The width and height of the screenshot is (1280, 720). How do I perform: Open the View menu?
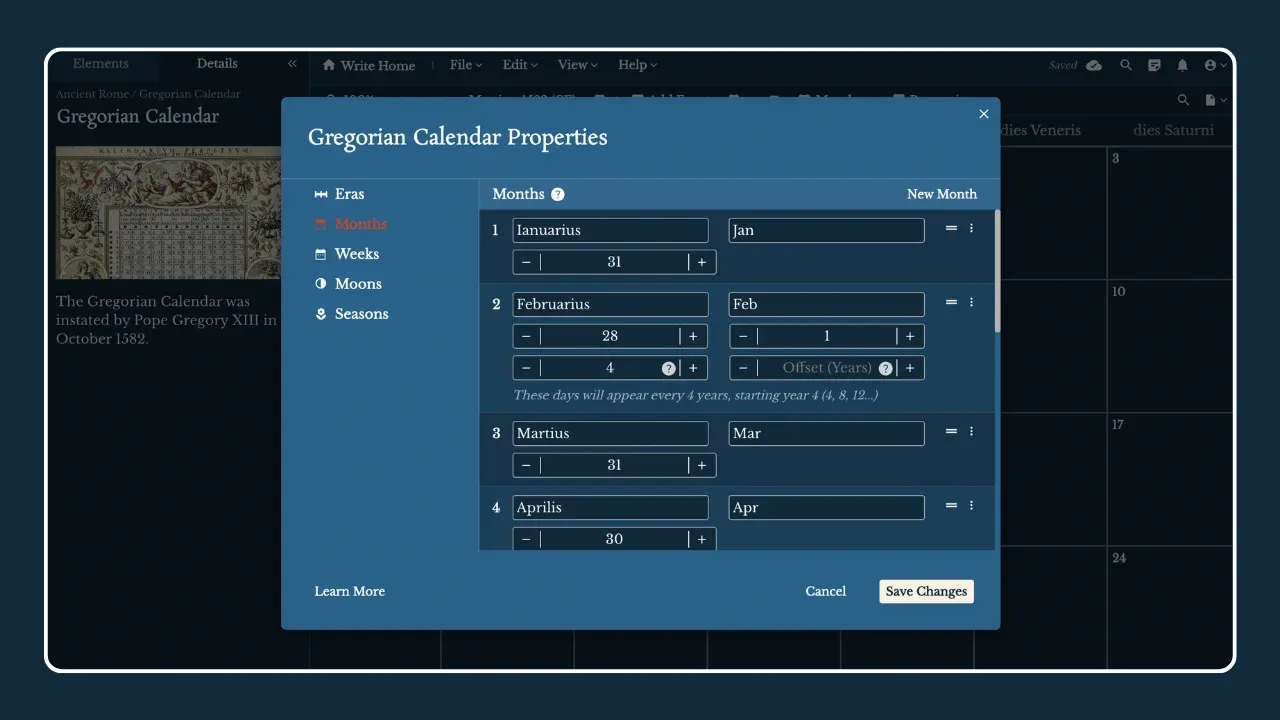tap(578, 65)
